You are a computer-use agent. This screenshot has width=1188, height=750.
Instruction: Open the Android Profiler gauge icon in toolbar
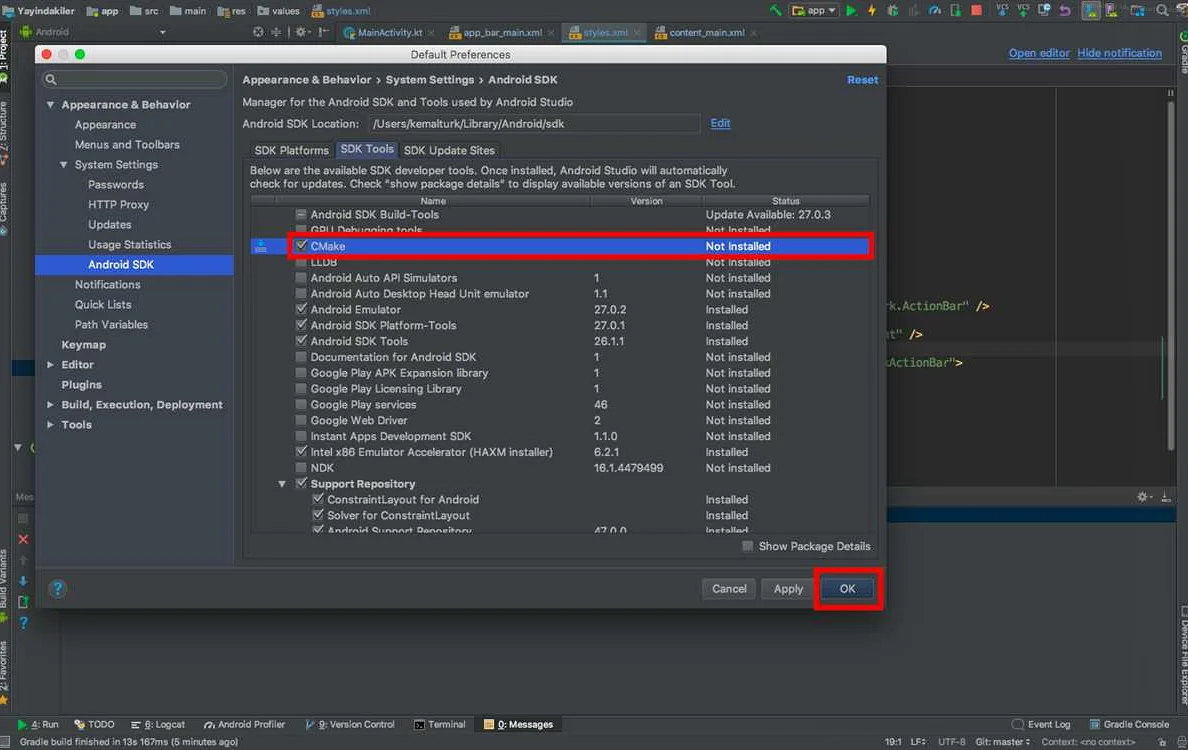(x=933, y=10)
